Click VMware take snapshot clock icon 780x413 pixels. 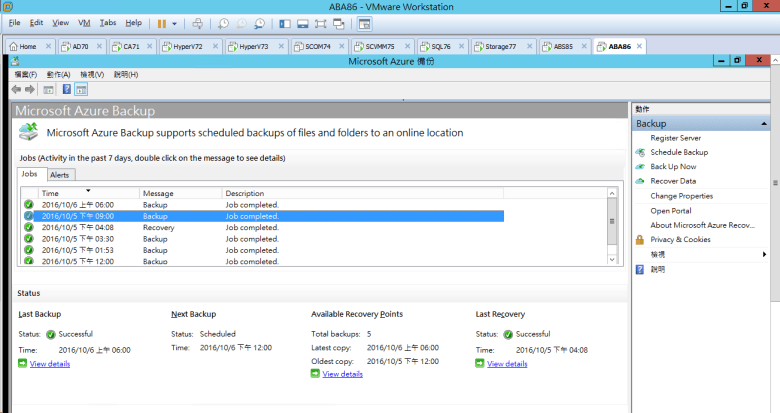223,23
